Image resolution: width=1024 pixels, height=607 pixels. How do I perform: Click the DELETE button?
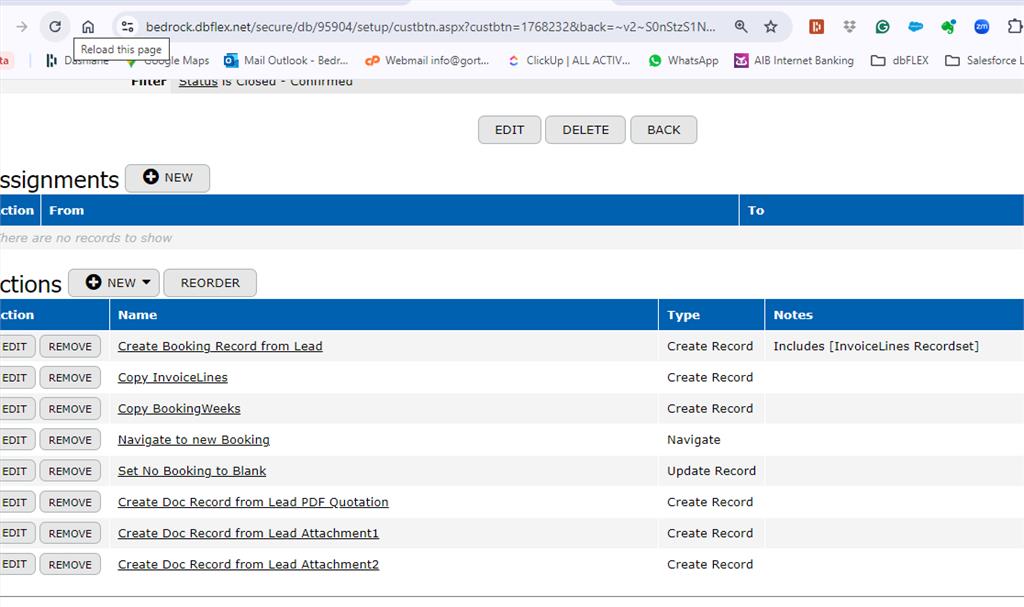click(x=585, y=130)
